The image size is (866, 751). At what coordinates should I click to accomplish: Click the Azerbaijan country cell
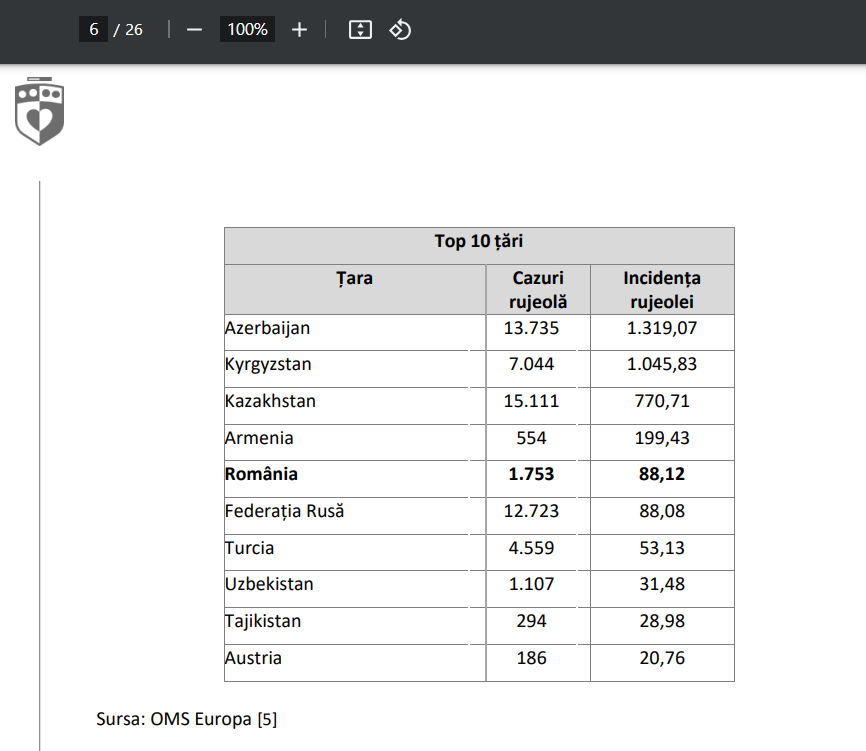click(267, 328)
